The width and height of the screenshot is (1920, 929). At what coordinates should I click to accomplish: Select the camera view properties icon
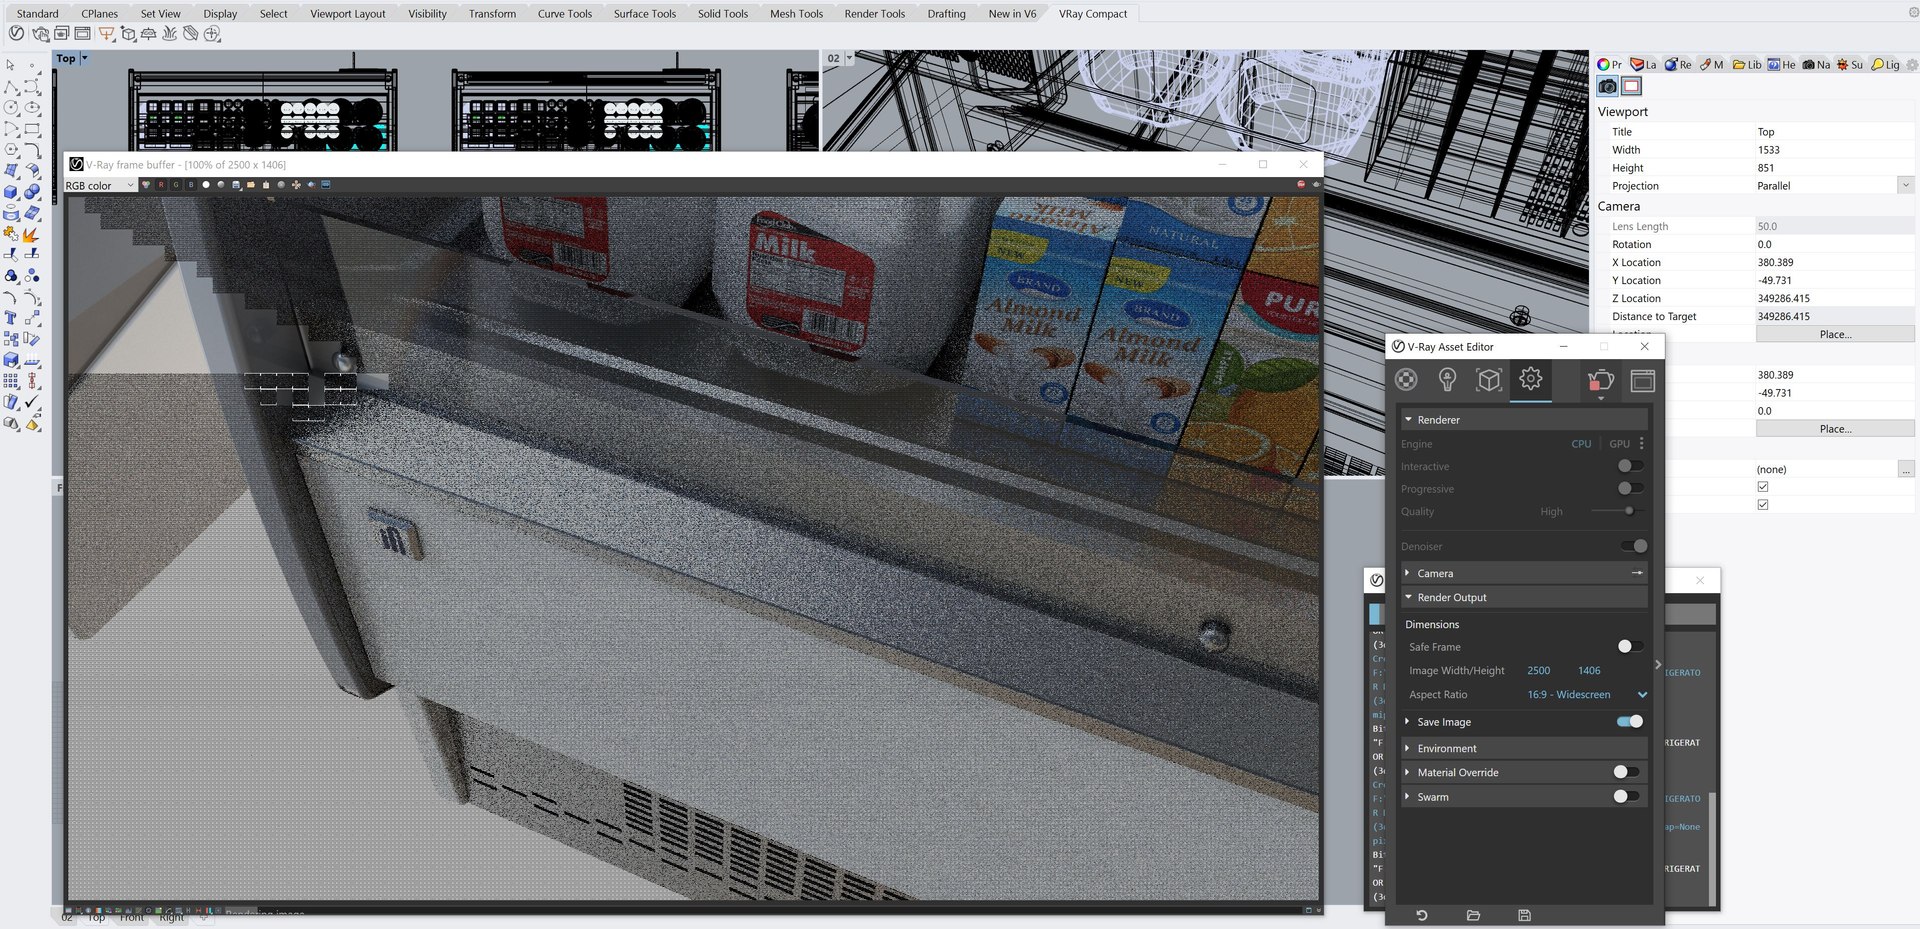(x=1607, y=87)
